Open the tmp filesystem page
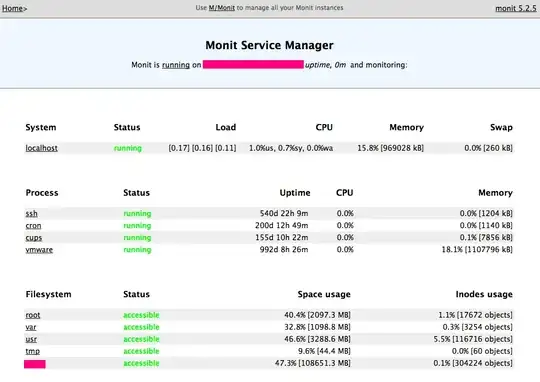 [x=32, y=351]
